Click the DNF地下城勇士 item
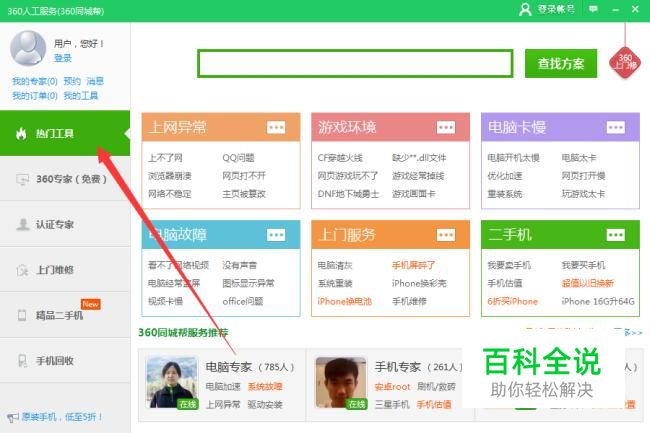The width and height of the screenshot is (650, 433). 348,194
